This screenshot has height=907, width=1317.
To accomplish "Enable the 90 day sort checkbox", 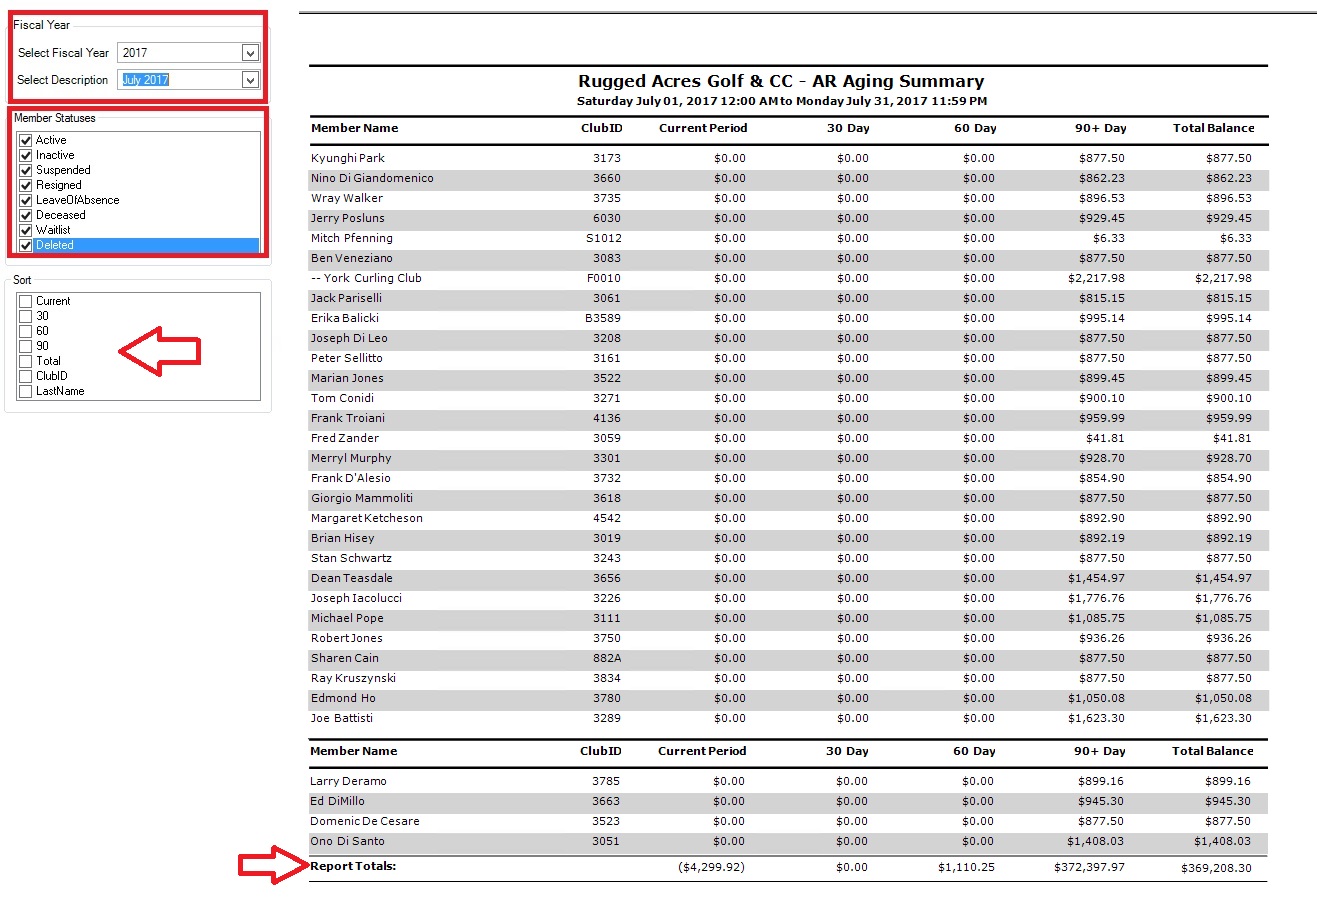I will point(26,347).
